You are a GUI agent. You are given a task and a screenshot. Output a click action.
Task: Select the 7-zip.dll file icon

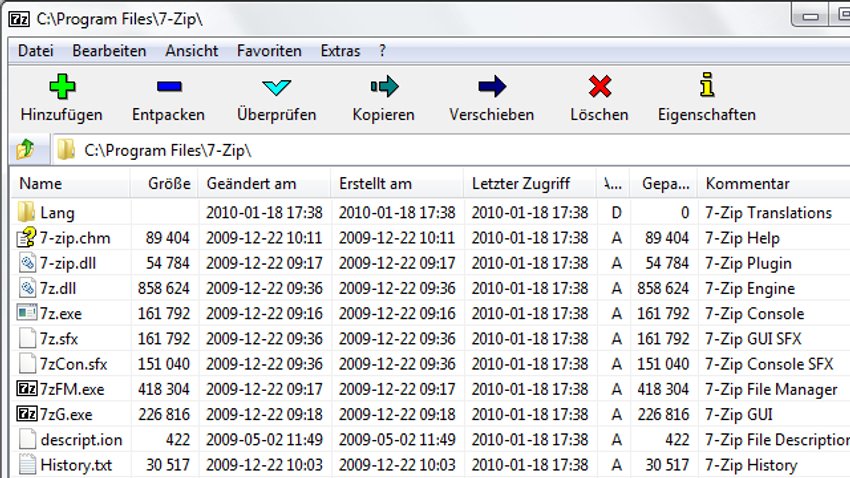(x=27, y=263)
